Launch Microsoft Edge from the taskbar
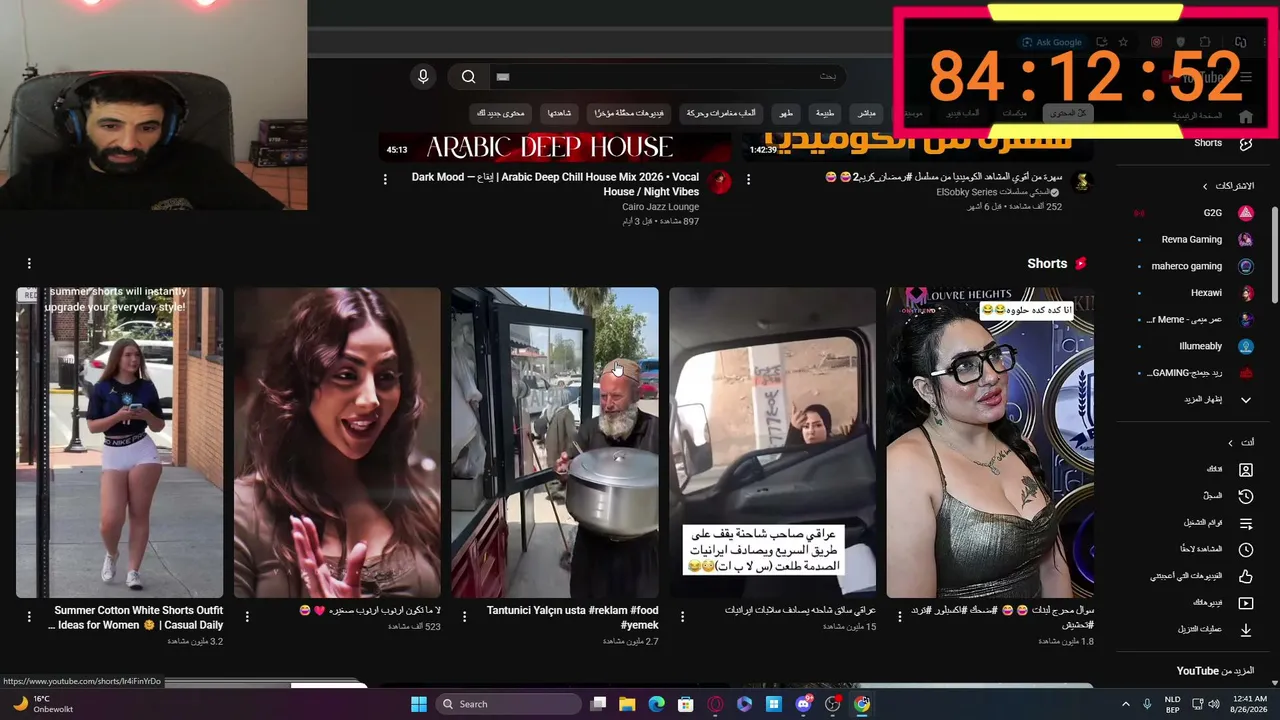Image resolution: width=1280 pixels, height=720 pixels. click(x=656, y=704)
